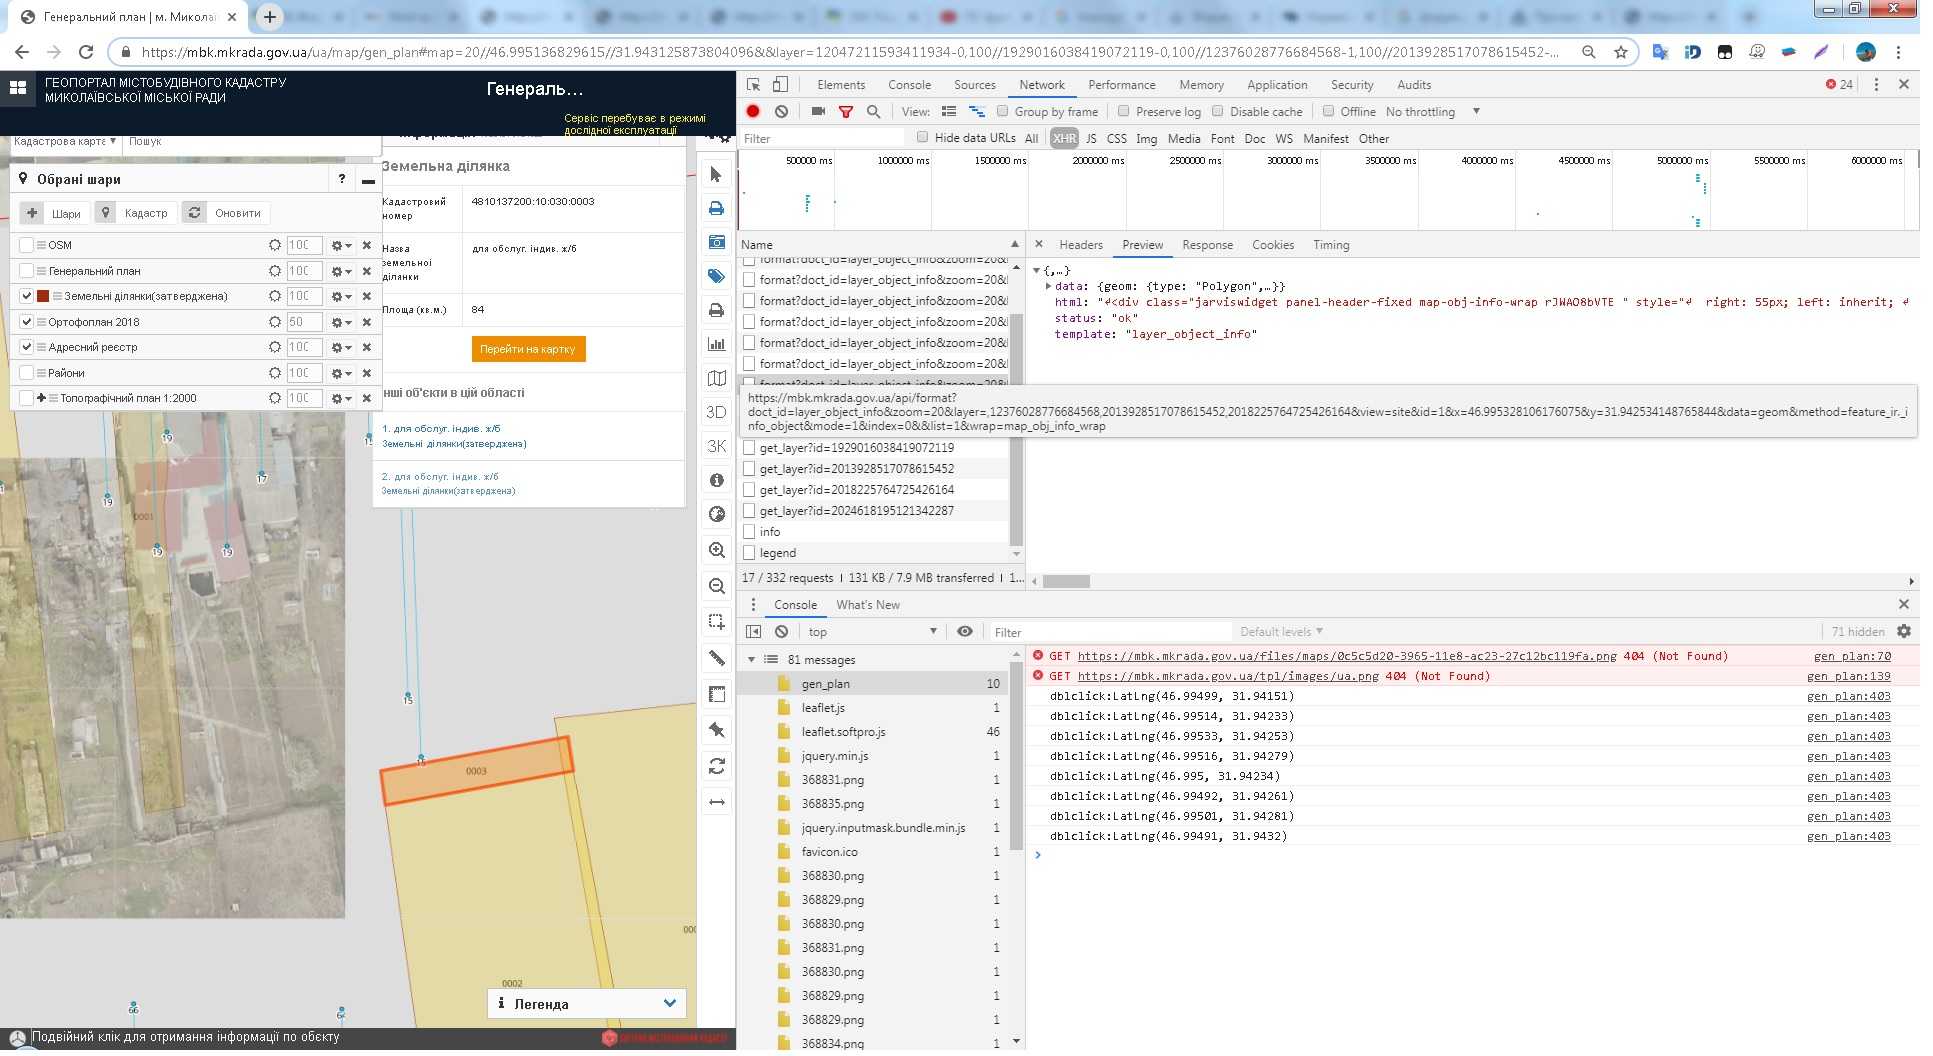Screen dimensions: 1933x1056
Task: Click the Перейти на картку button
Action: click(x=528, y=349)
